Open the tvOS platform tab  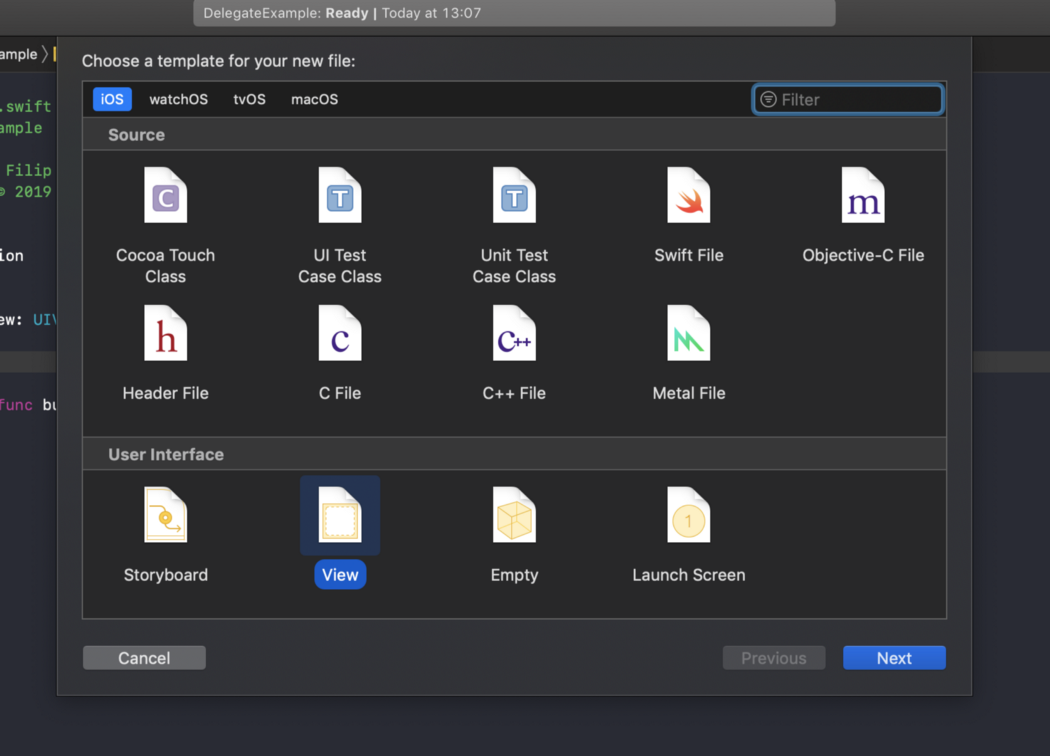(x=249, y=99)
